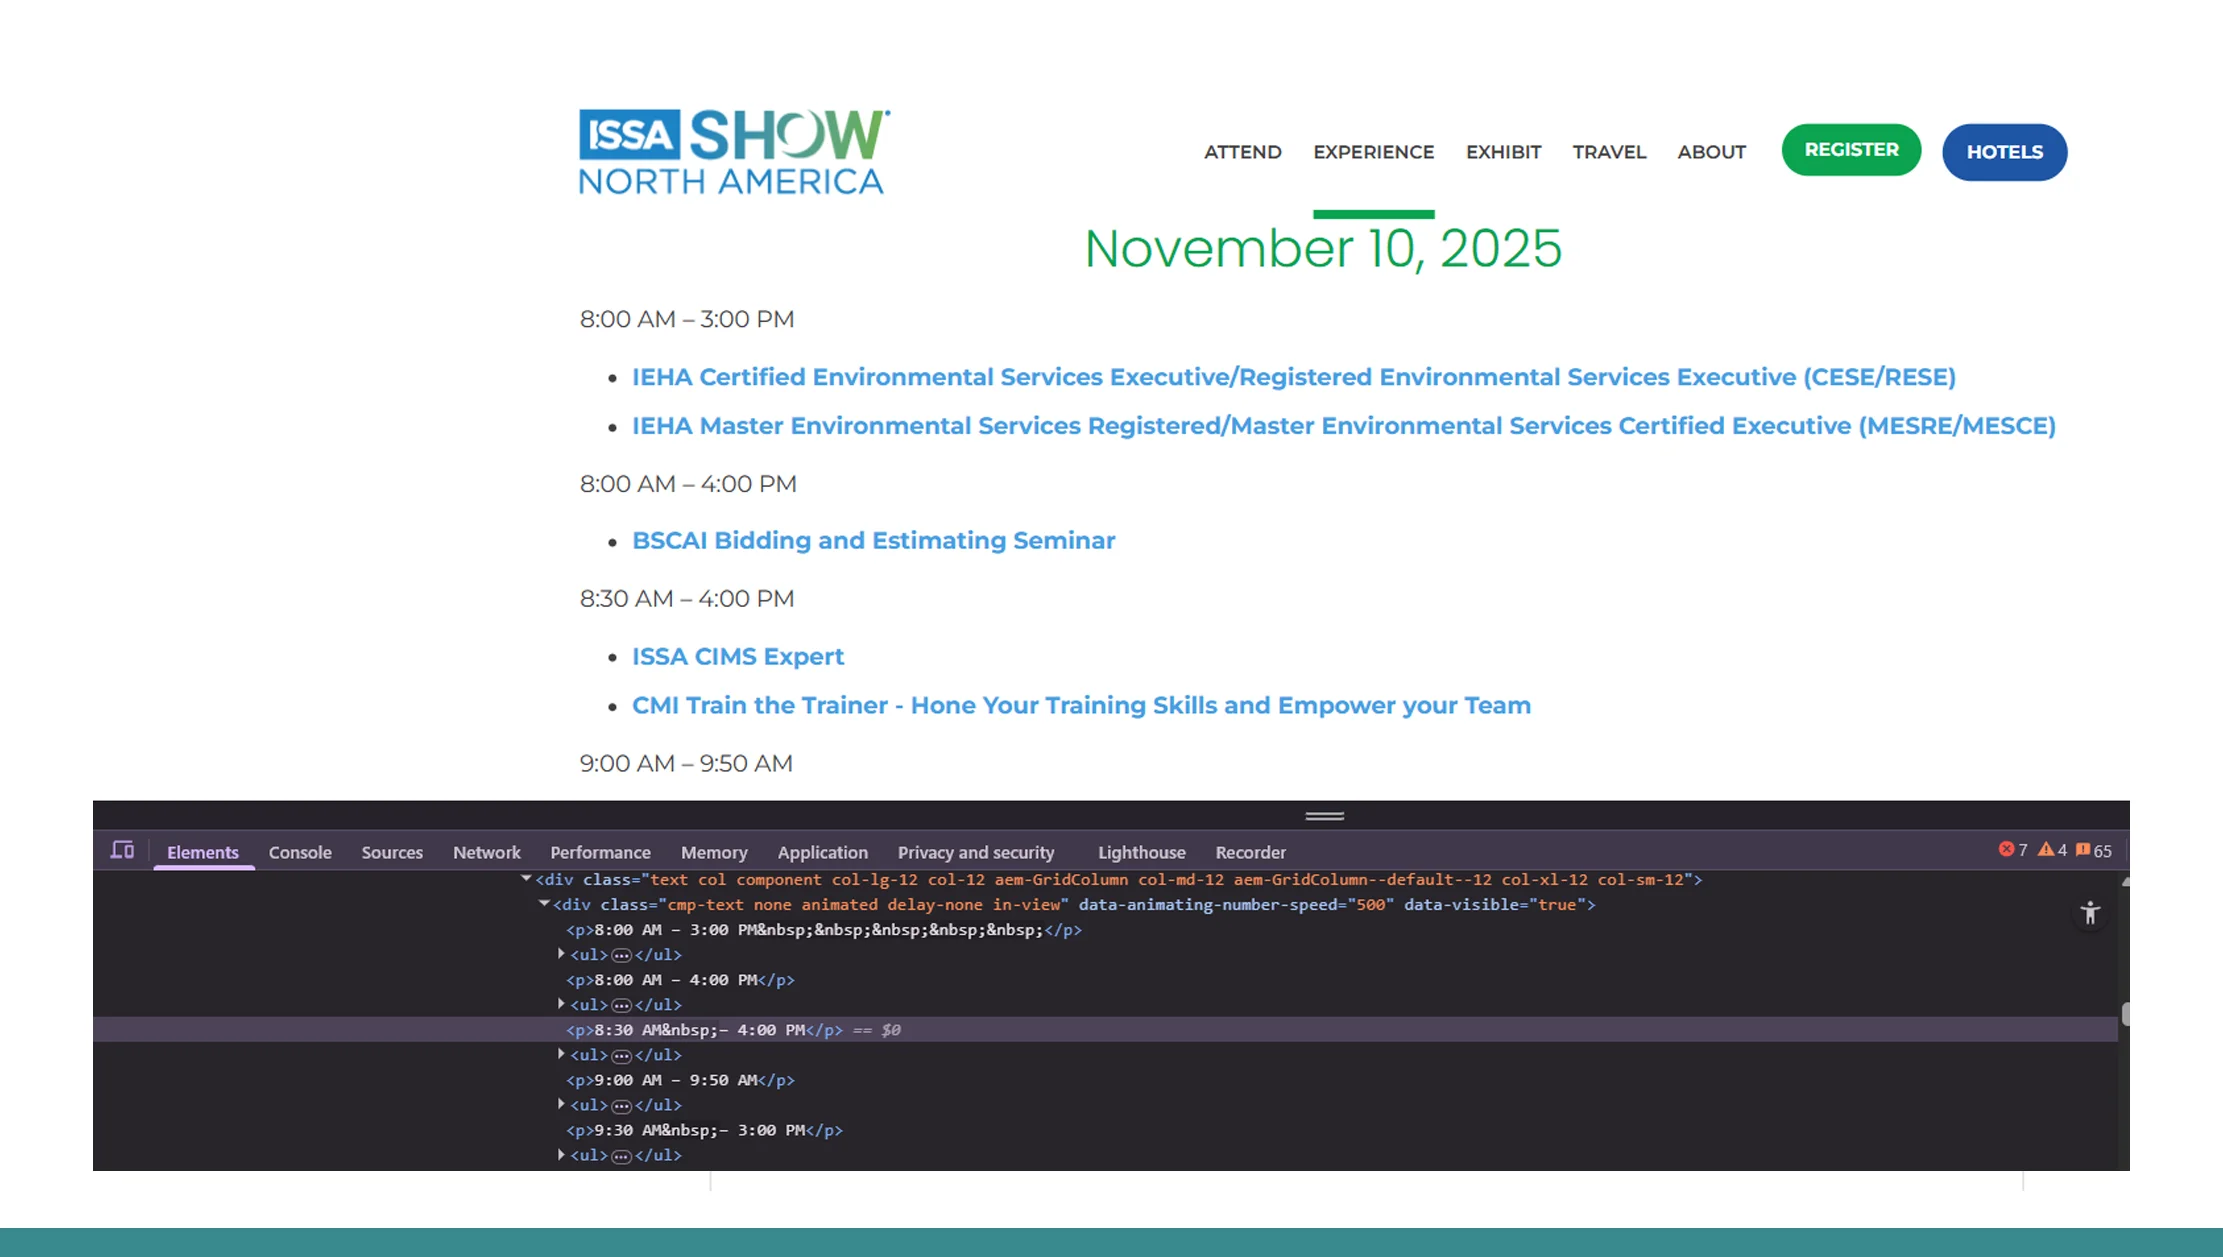Open the Recorder panel
Viewport: 2223px width, 1257px height.
point(1250,852)
